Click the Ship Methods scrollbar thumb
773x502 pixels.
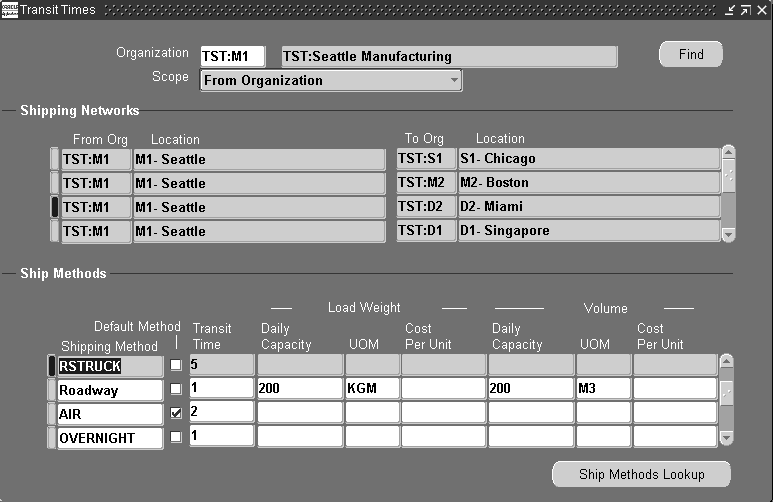pyautogui.click(x=726, y=393)
